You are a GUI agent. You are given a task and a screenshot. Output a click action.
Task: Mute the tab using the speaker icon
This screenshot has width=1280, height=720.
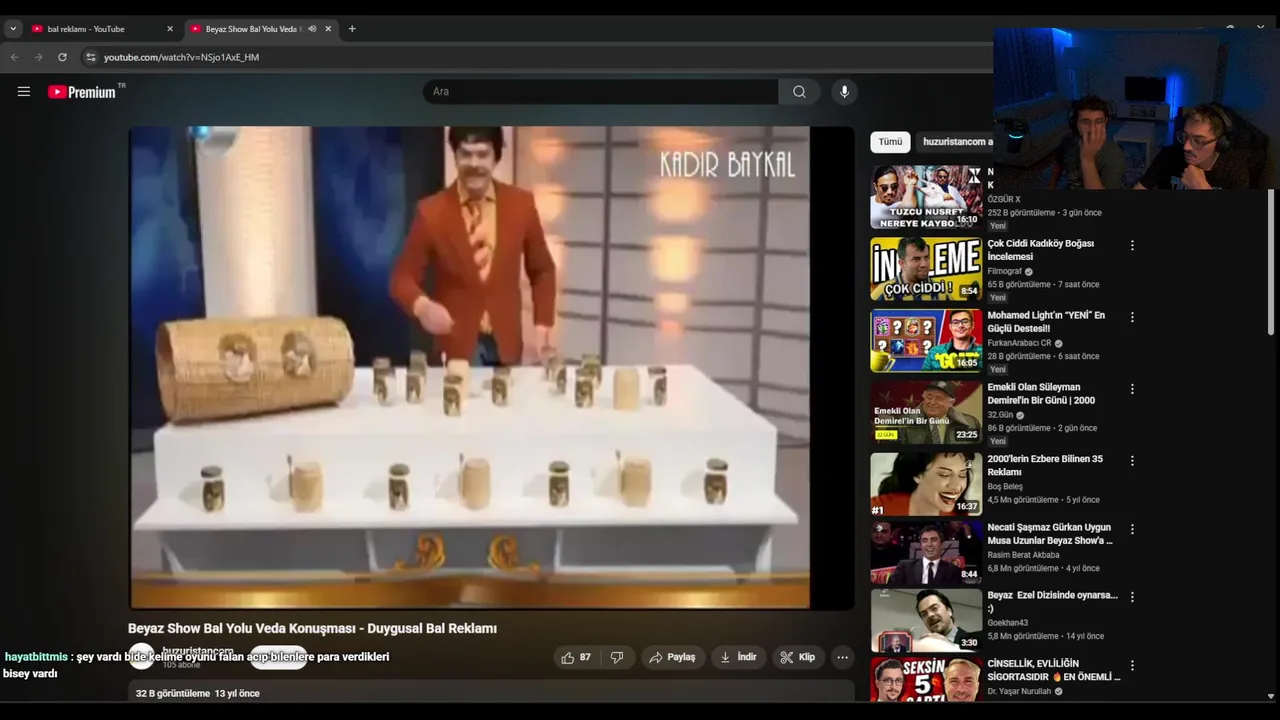click(312, 29)
